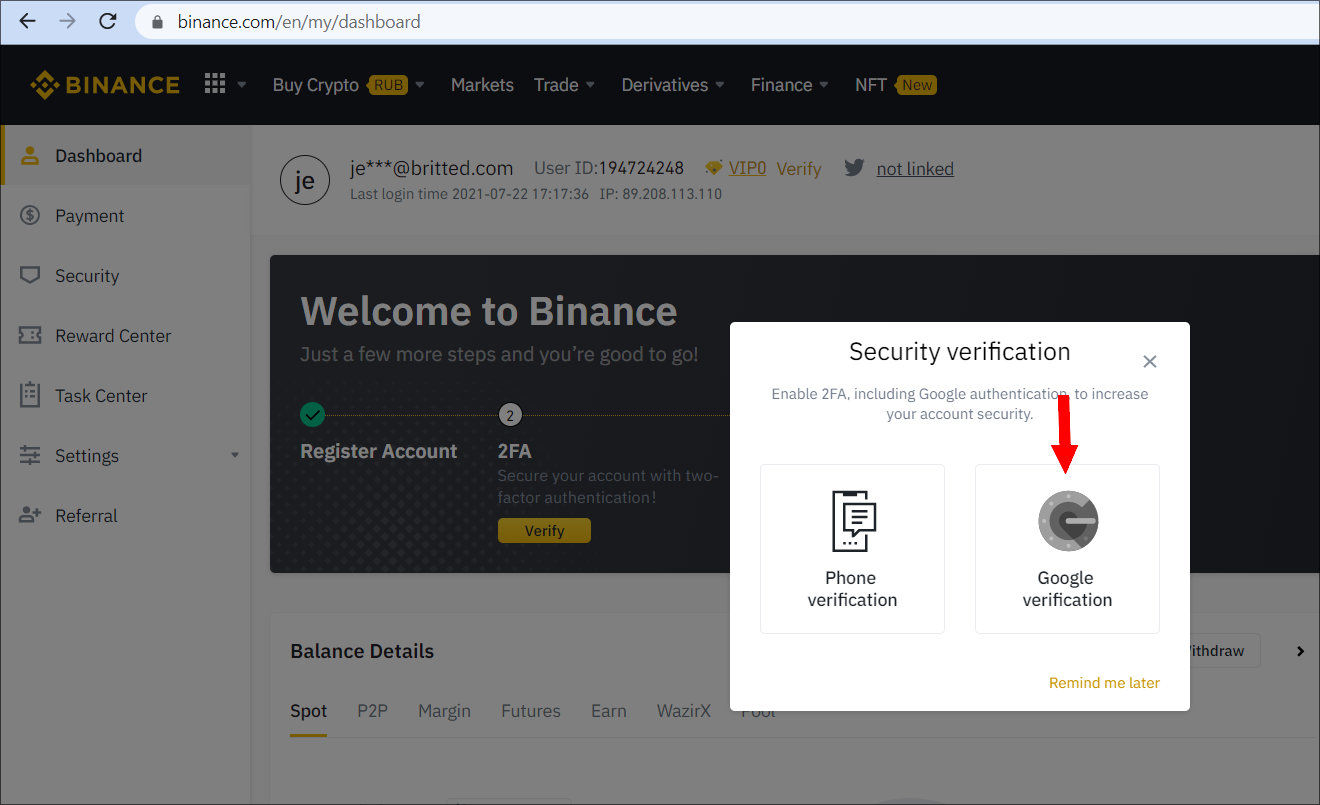Click the Reward Center ticket icon
This screenshot has width=1320, height=805.
[x=30, y=336]
